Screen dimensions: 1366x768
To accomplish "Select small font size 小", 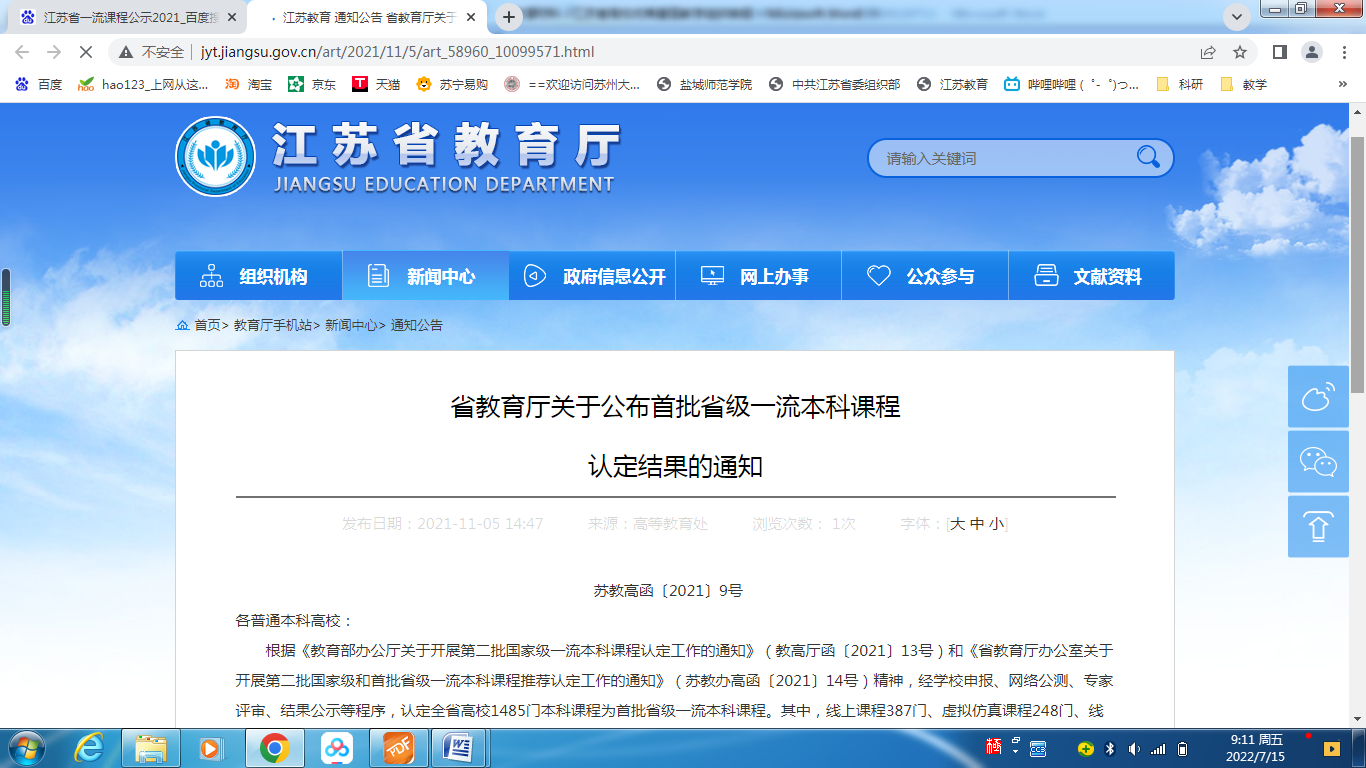I will (x=996, y=524).
